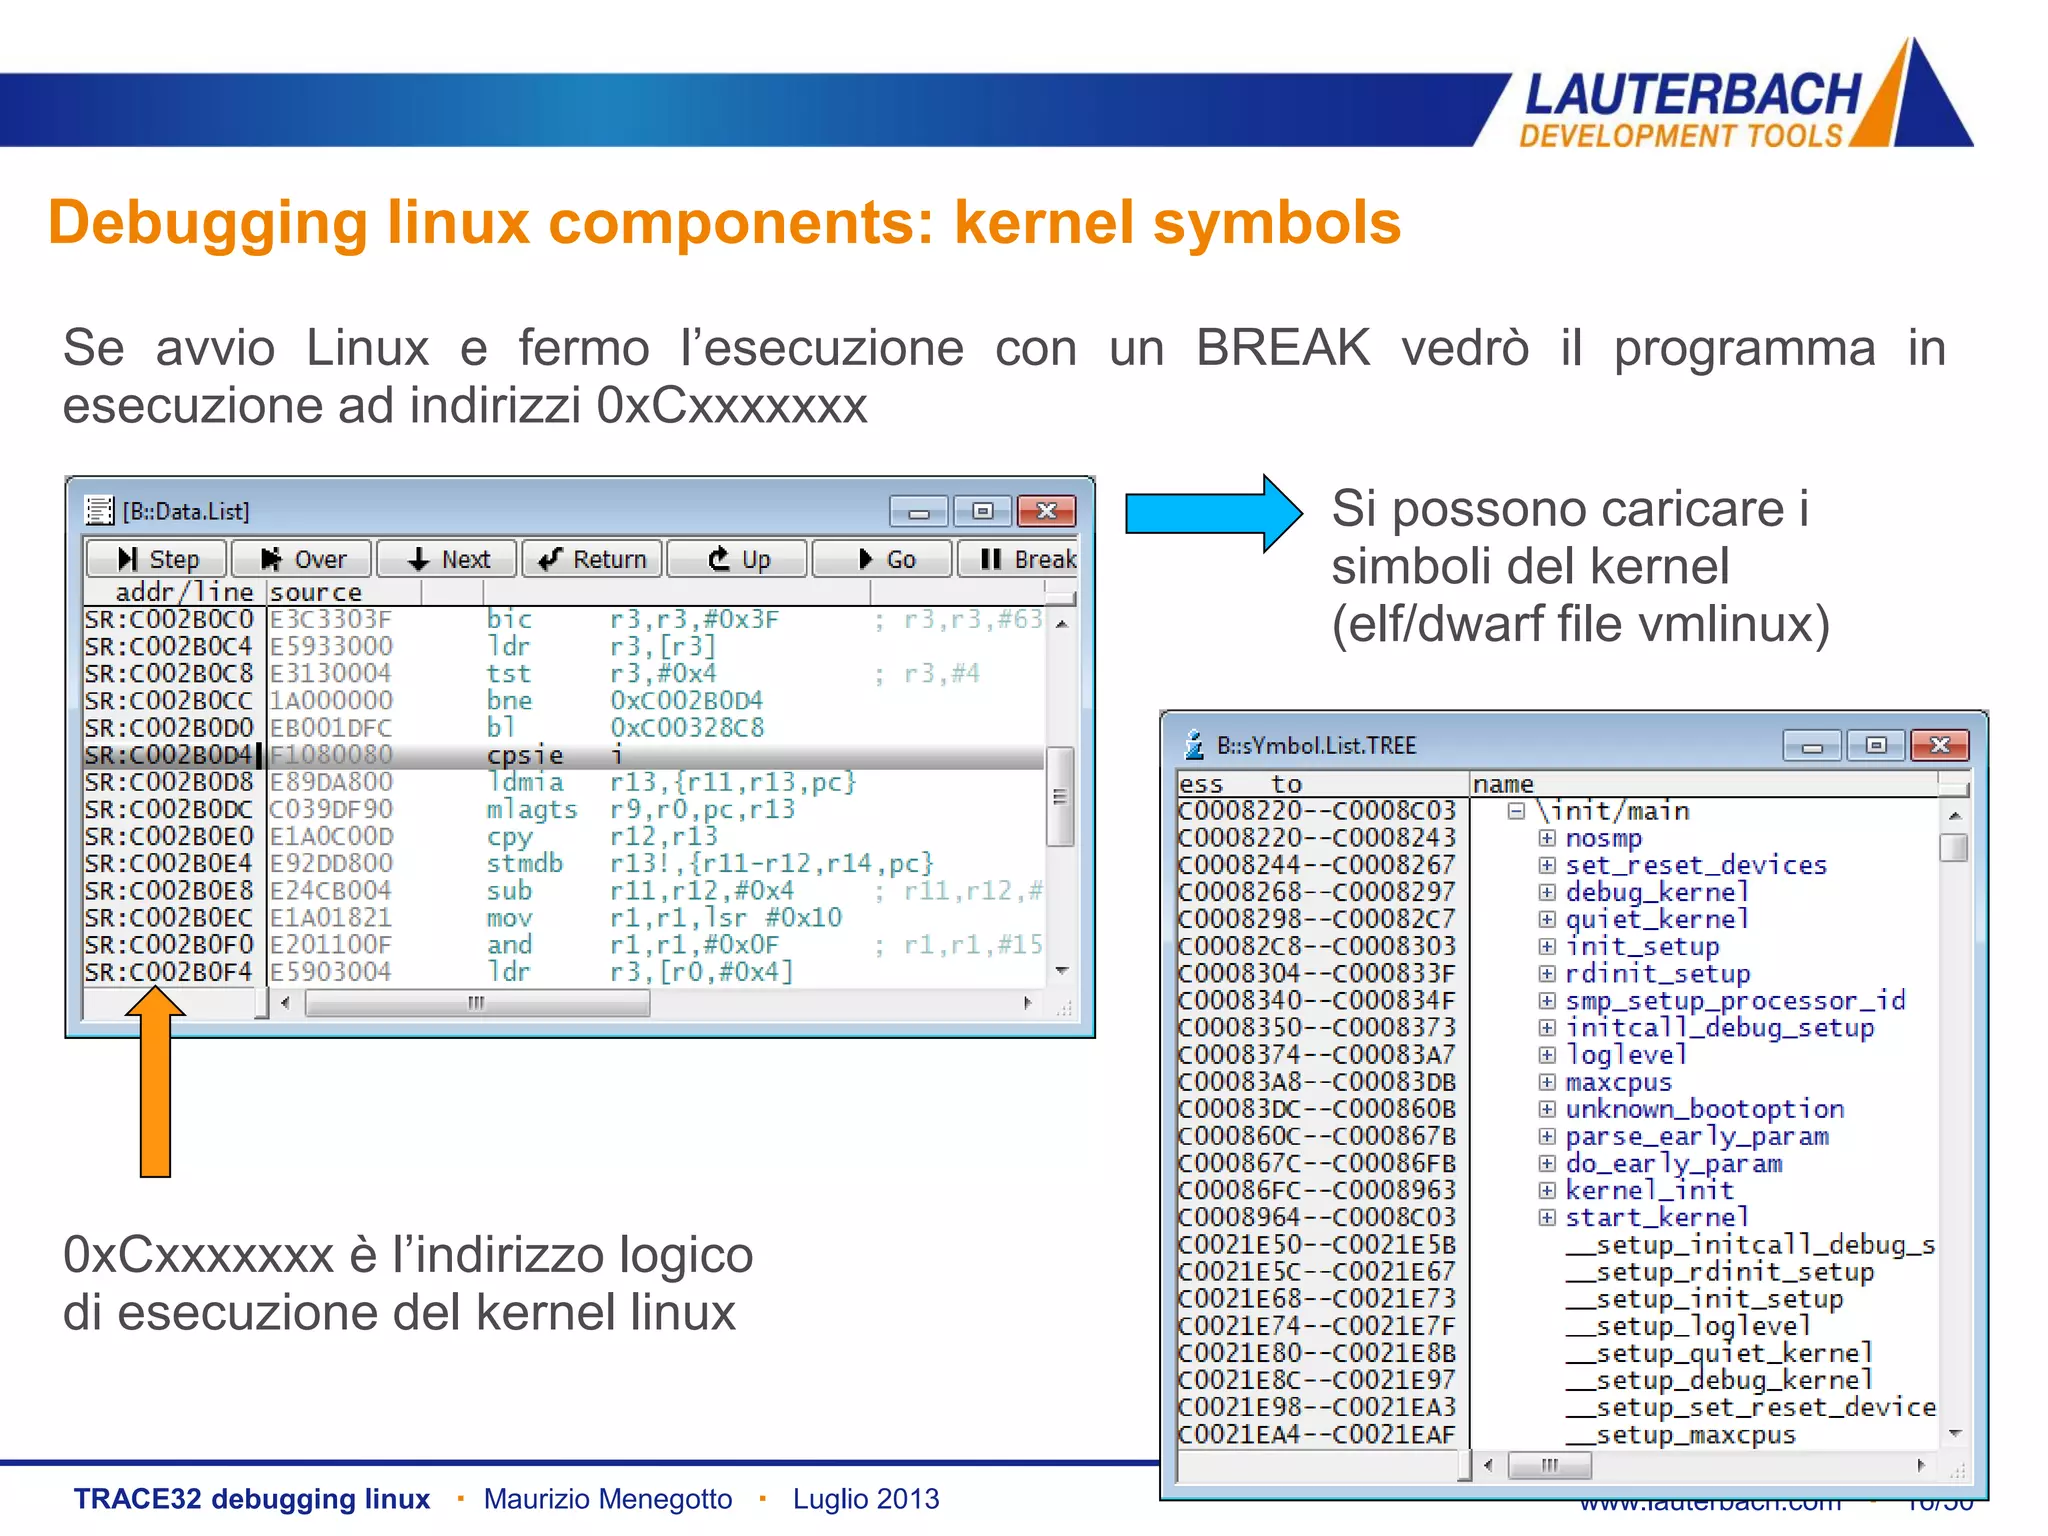Click symbol tree scroll down arrow
This screenshot has width=2048, height=1536.
1954,1434
